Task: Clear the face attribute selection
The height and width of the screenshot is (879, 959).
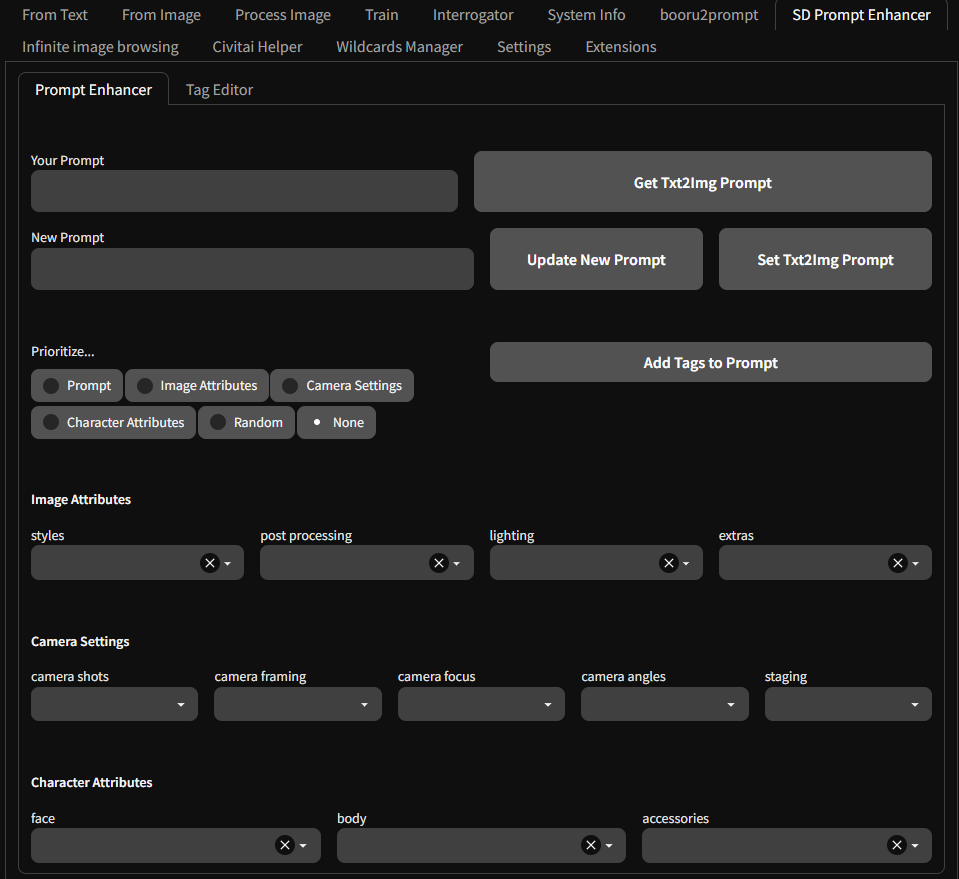Action: [285, 846]
